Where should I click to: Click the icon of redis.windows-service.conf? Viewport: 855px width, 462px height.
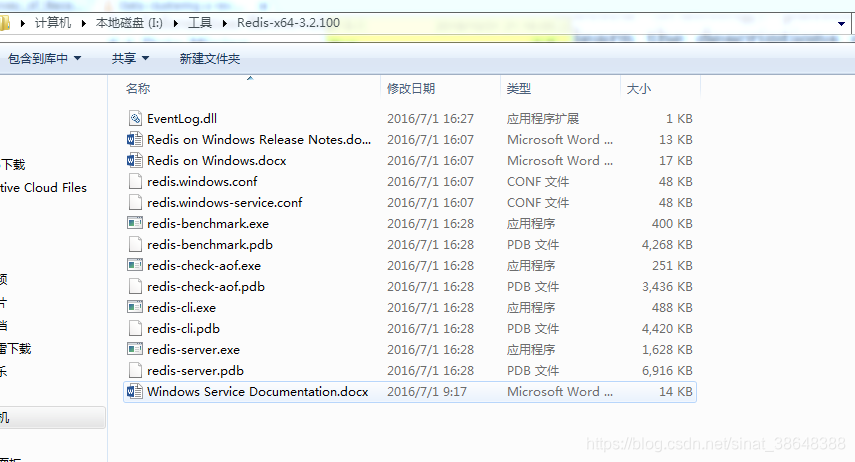(135, 202)
